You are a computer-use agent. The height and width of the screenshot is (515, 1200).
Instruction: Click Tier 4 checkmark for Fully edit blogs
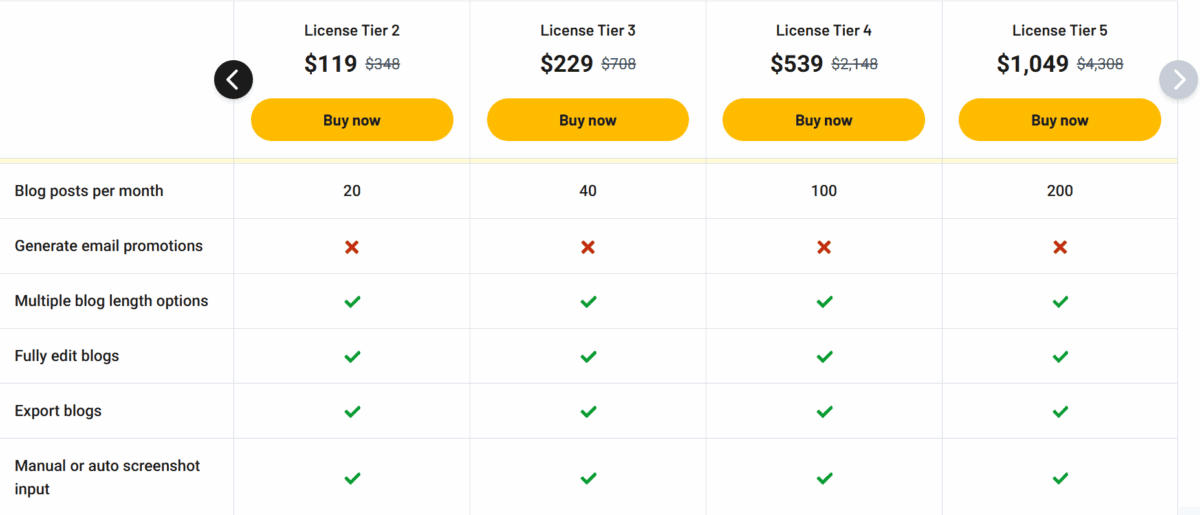click(824, 356)
